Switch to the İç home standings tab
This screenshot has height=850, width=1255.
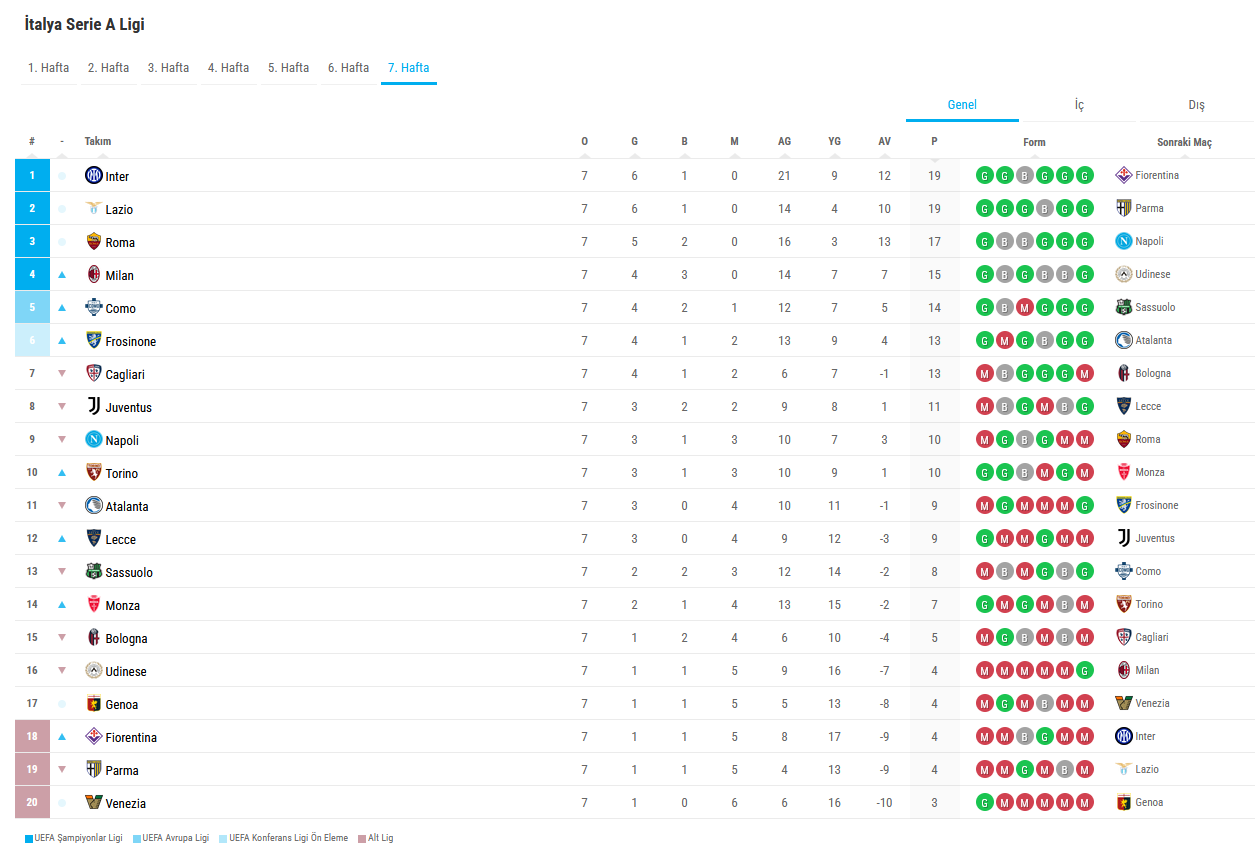coord(1079,105)
